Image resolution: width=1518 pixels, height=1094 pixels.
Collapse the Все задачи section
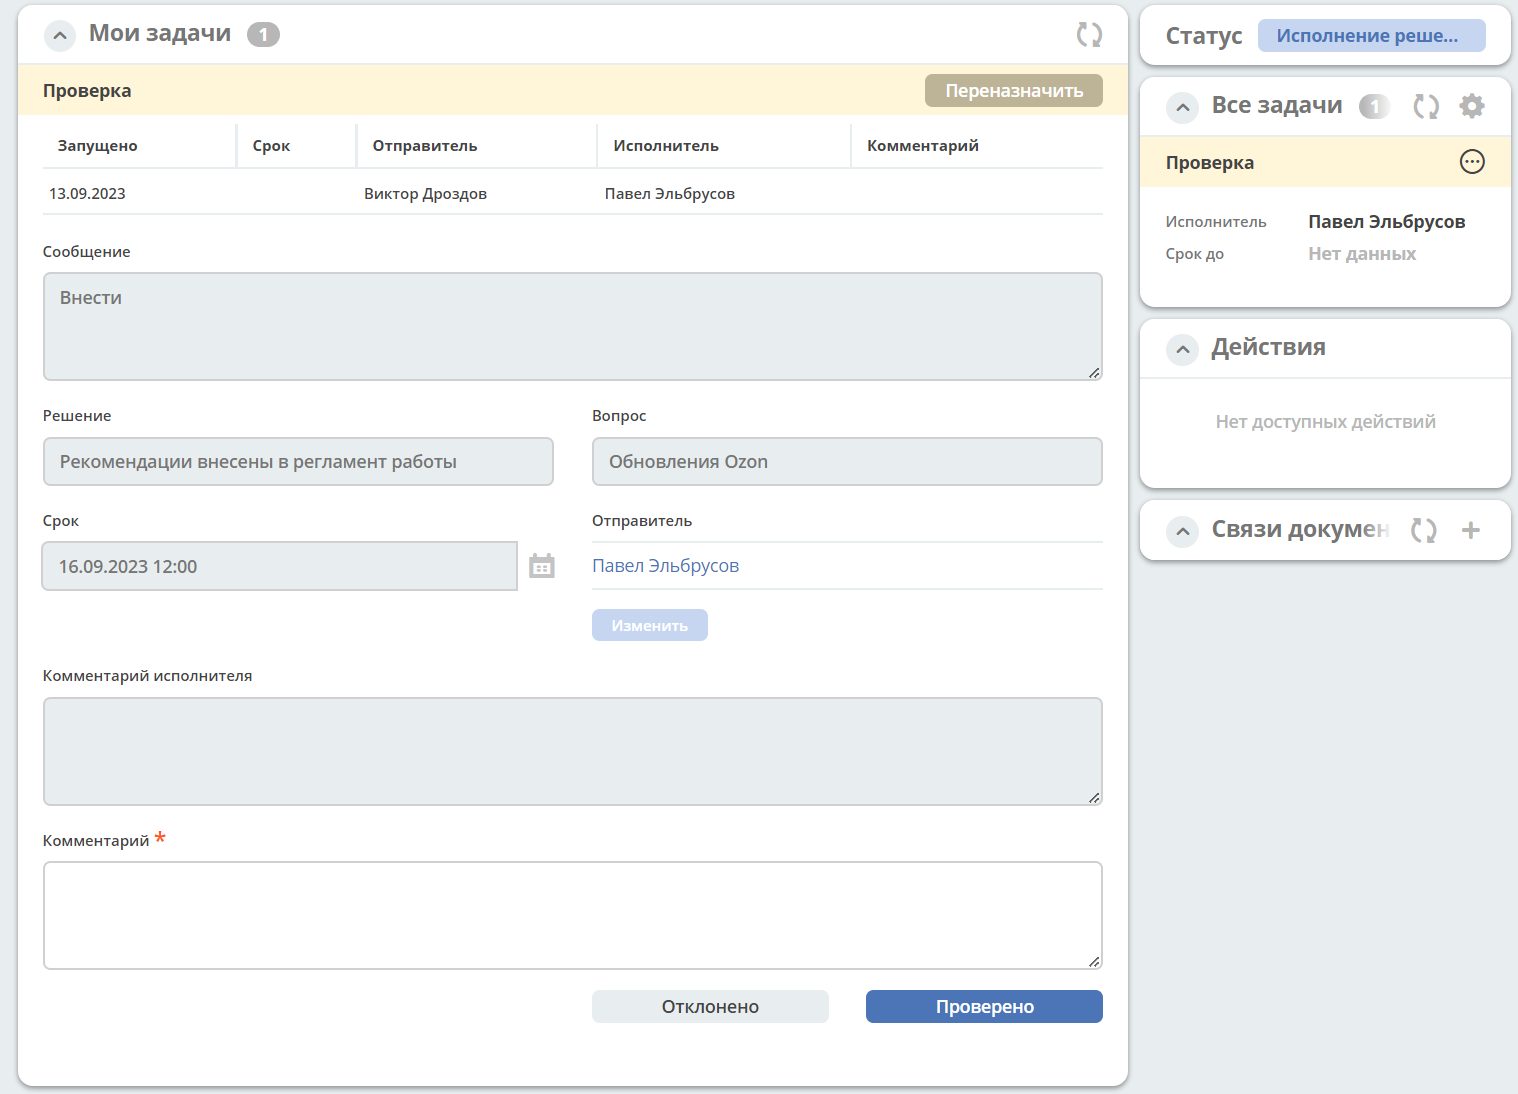1182,107
